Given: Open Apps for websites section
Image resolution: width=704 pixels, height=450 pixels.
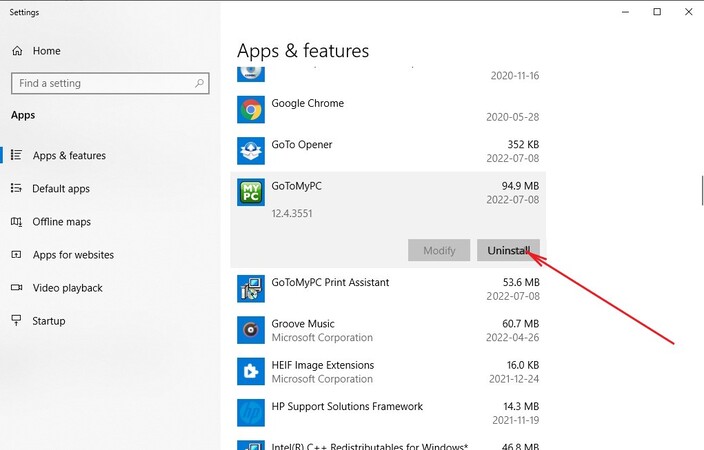Looking at the screenshot, I should coord(73,255).
